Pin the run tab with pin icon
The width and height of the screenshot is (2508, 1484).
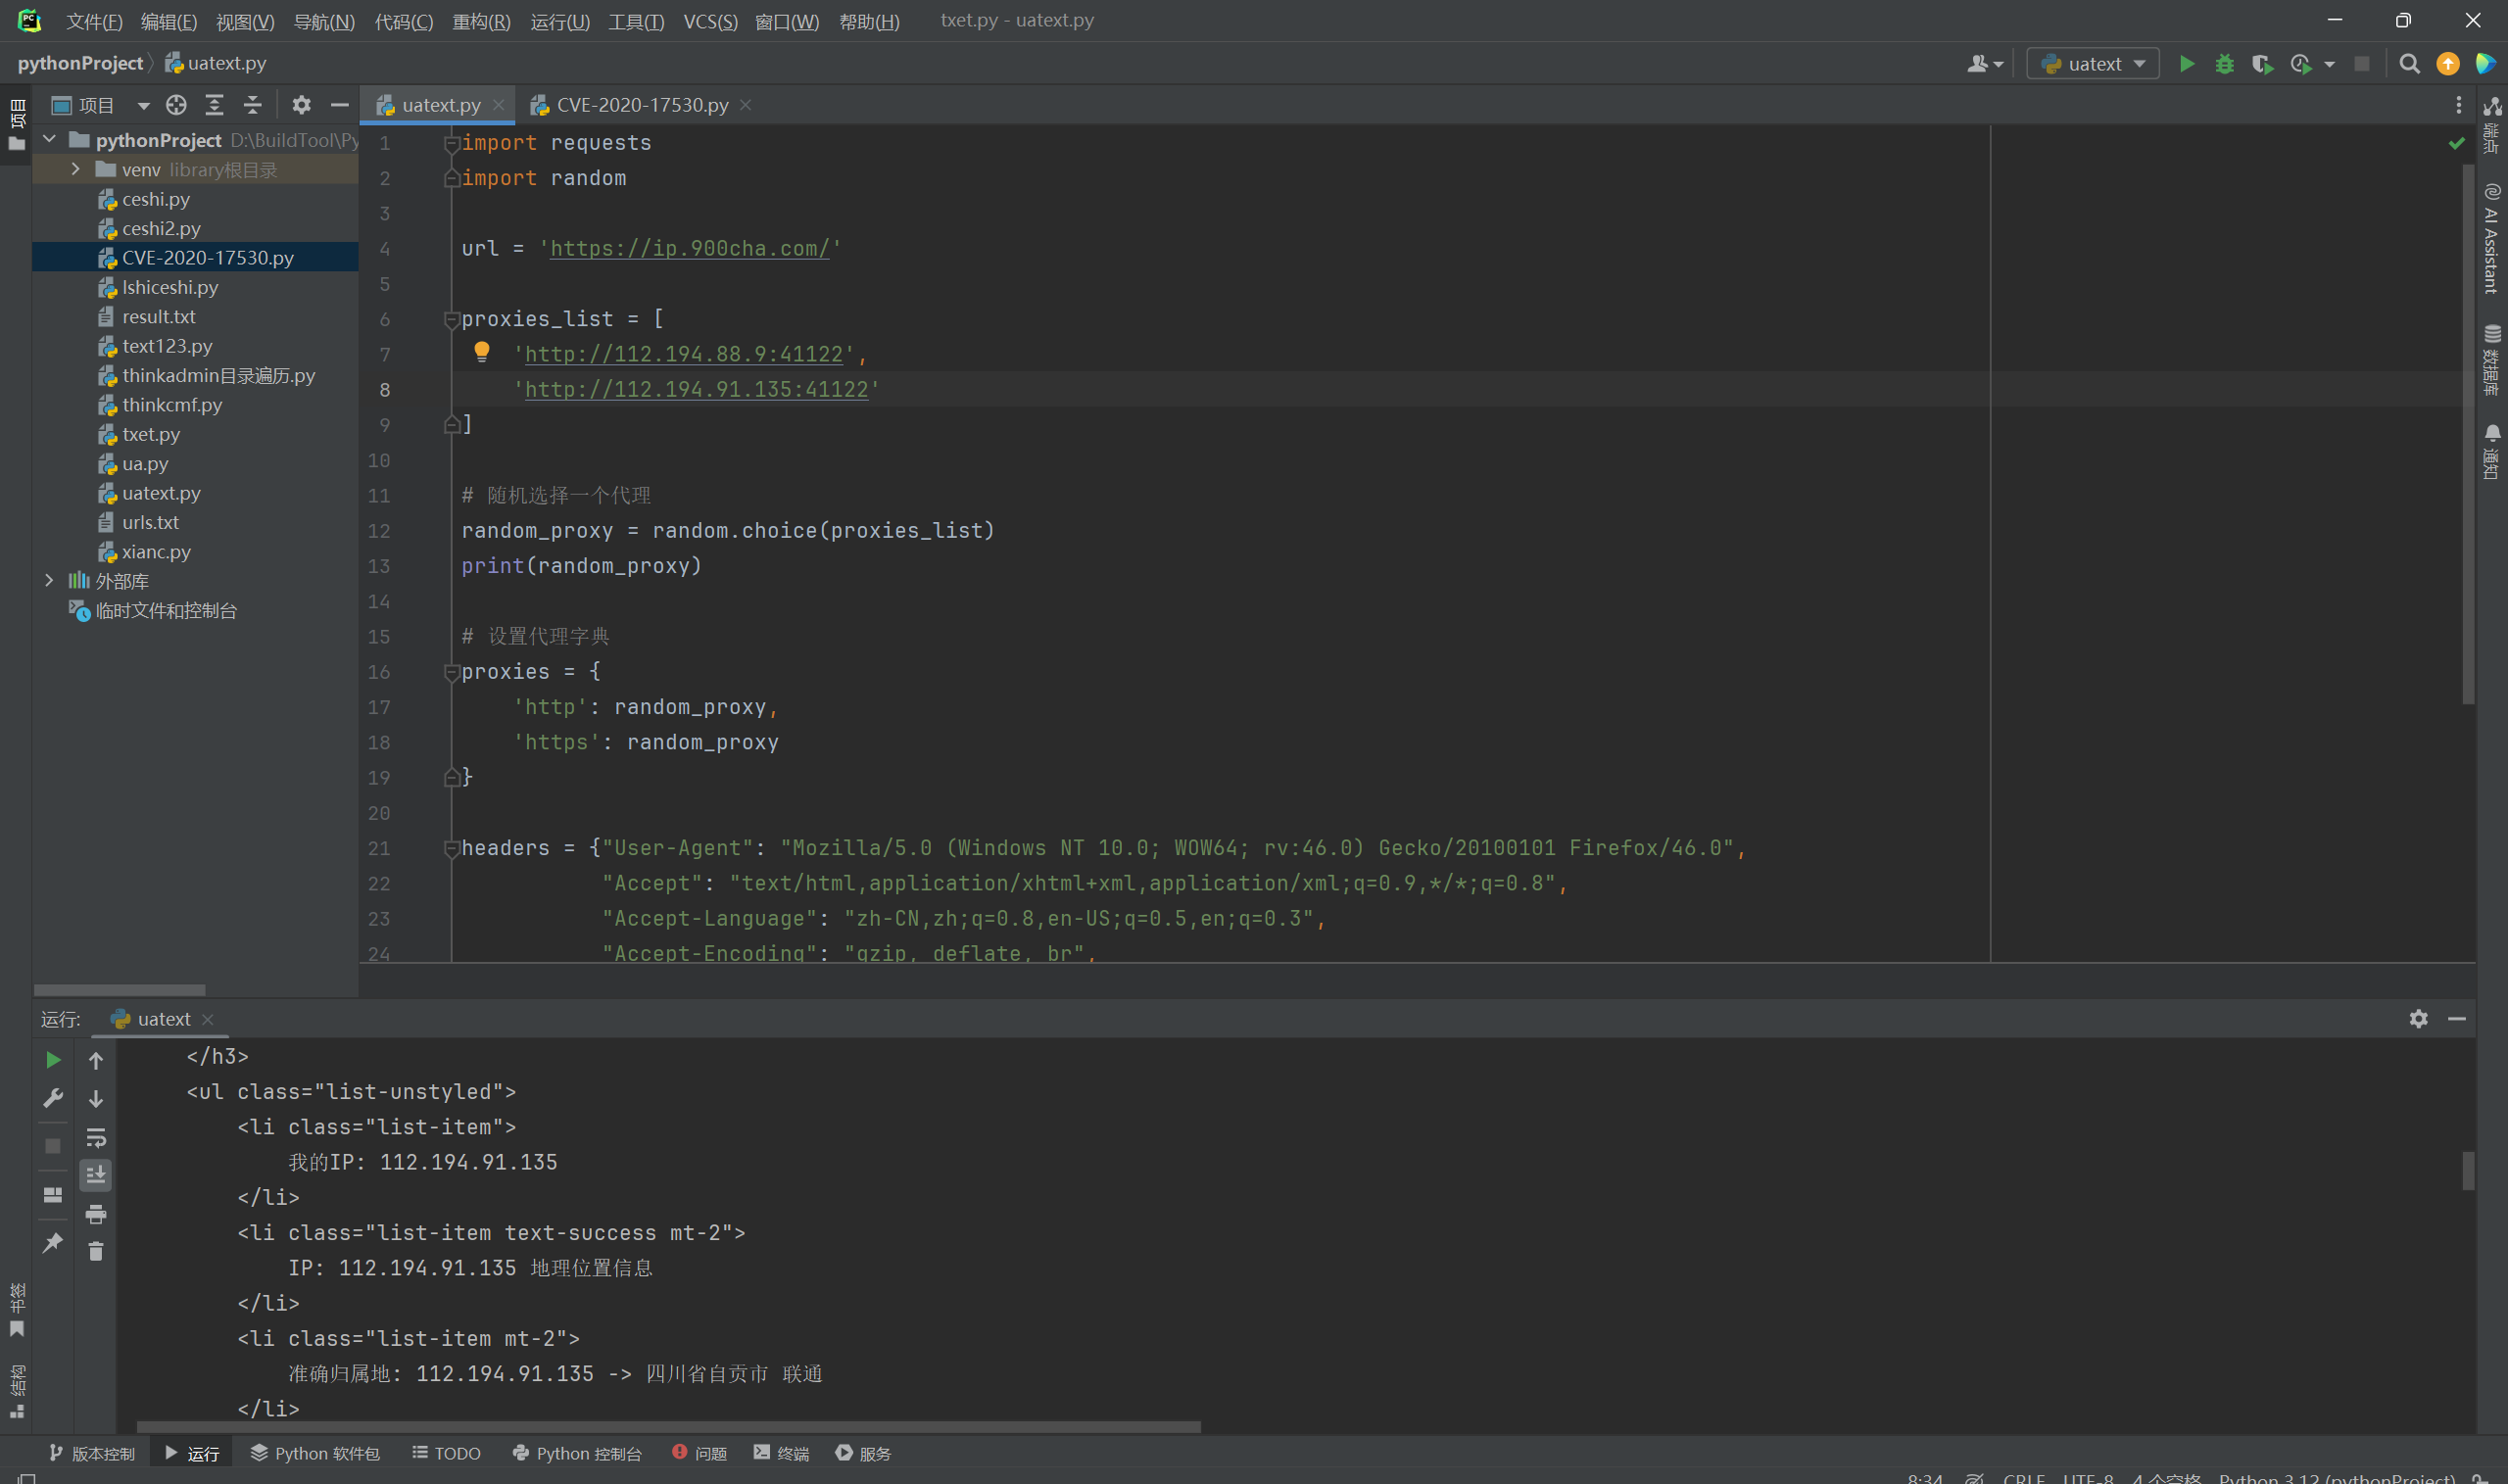coord(53,1242)
